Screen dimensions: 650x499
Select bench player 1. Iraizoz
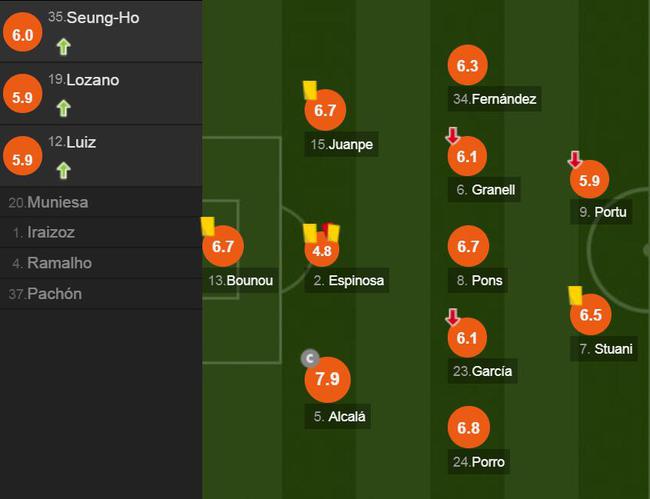click(101, 233)
